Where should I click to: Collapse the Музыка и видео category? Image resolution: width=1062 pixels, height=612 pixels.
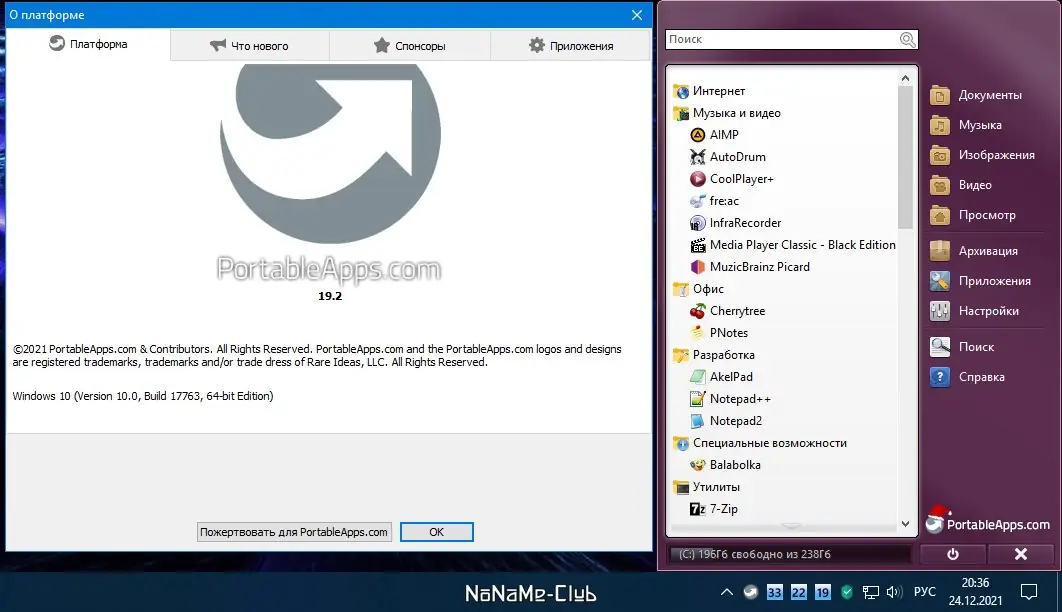(727, 112)
